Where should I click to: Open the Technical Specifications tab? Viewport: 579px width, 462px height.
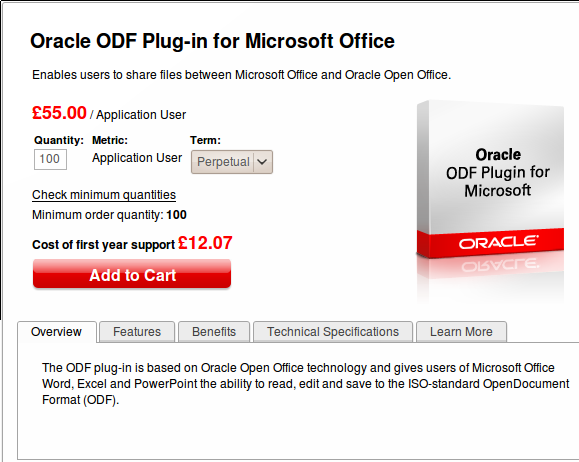coord(333,332)
